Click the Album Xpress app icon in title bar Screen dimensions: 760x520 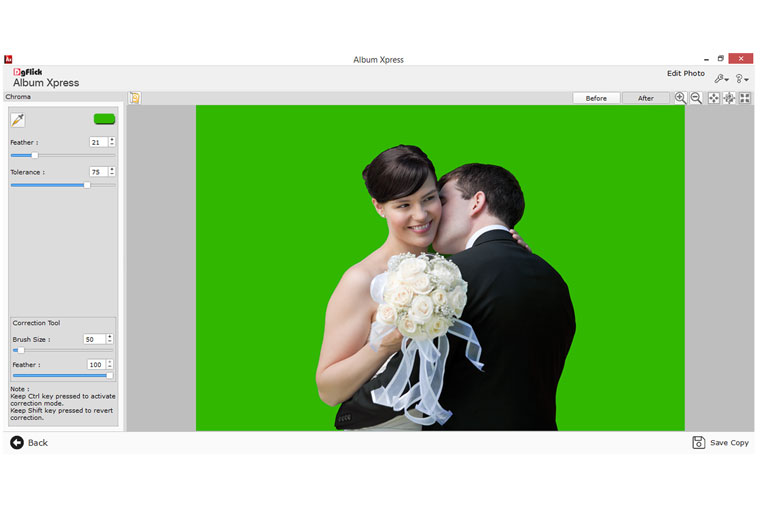8,59
